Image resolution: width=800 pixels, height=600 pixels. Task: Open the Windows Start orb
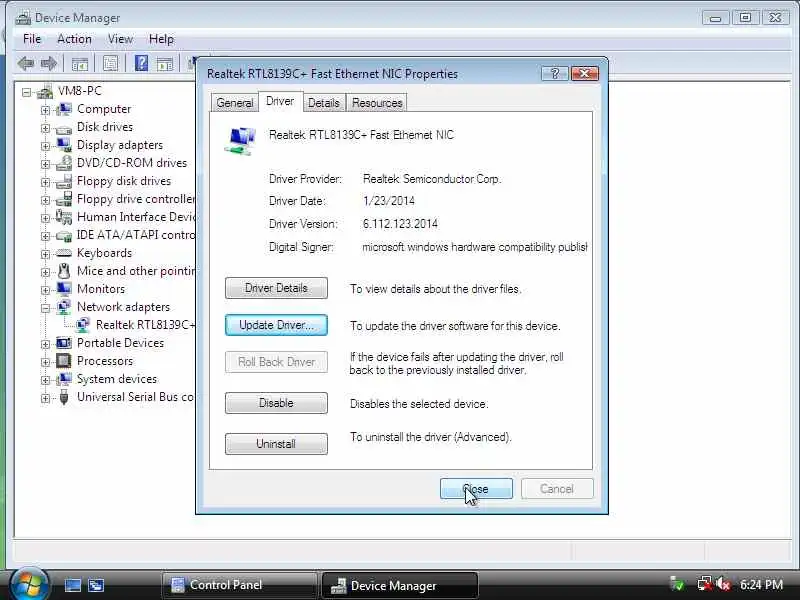pyautogui.click(x=29, y=584)
